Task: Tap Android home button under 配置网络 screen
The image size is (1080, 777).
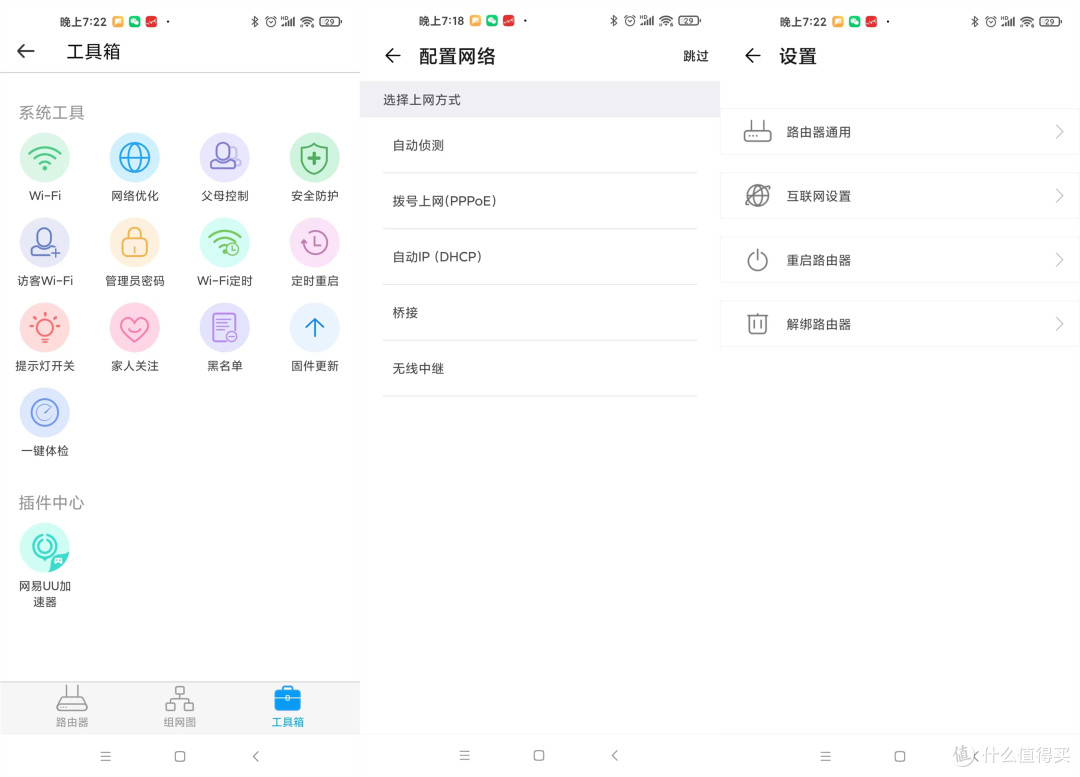Action: coord(539,756)
